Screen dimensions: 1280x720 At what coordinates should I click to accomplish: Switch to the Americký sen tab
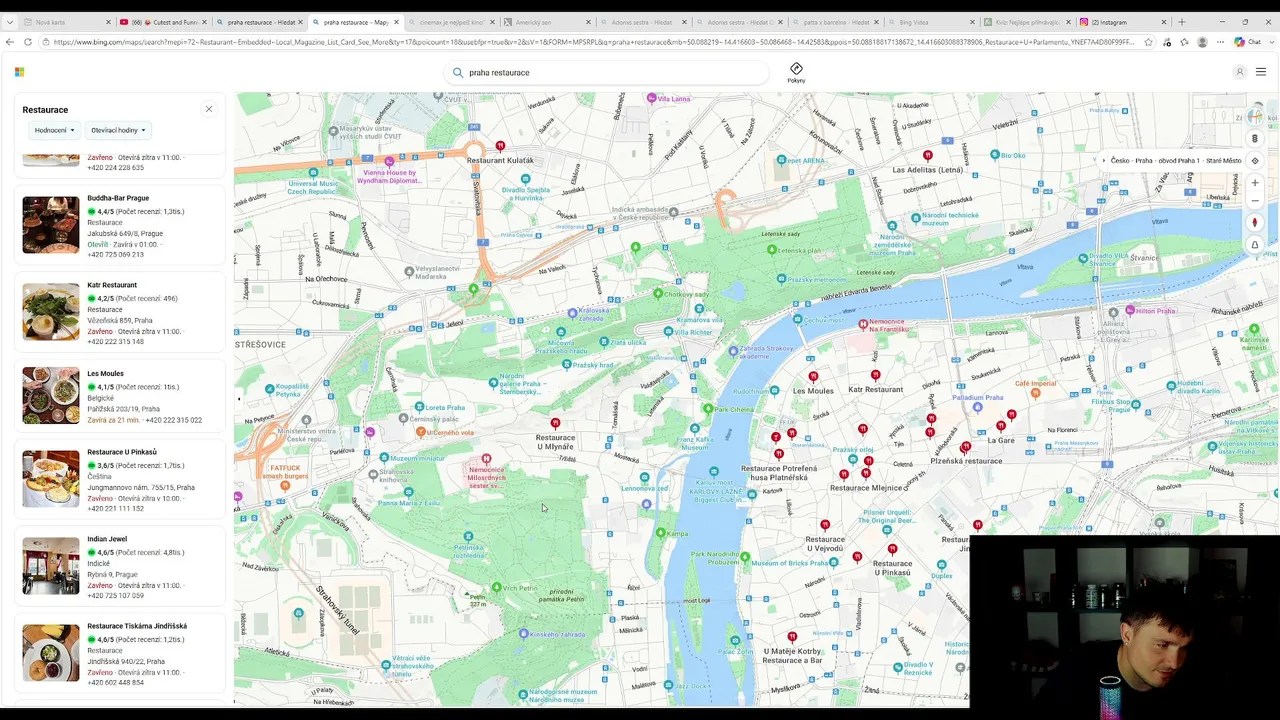548,22
